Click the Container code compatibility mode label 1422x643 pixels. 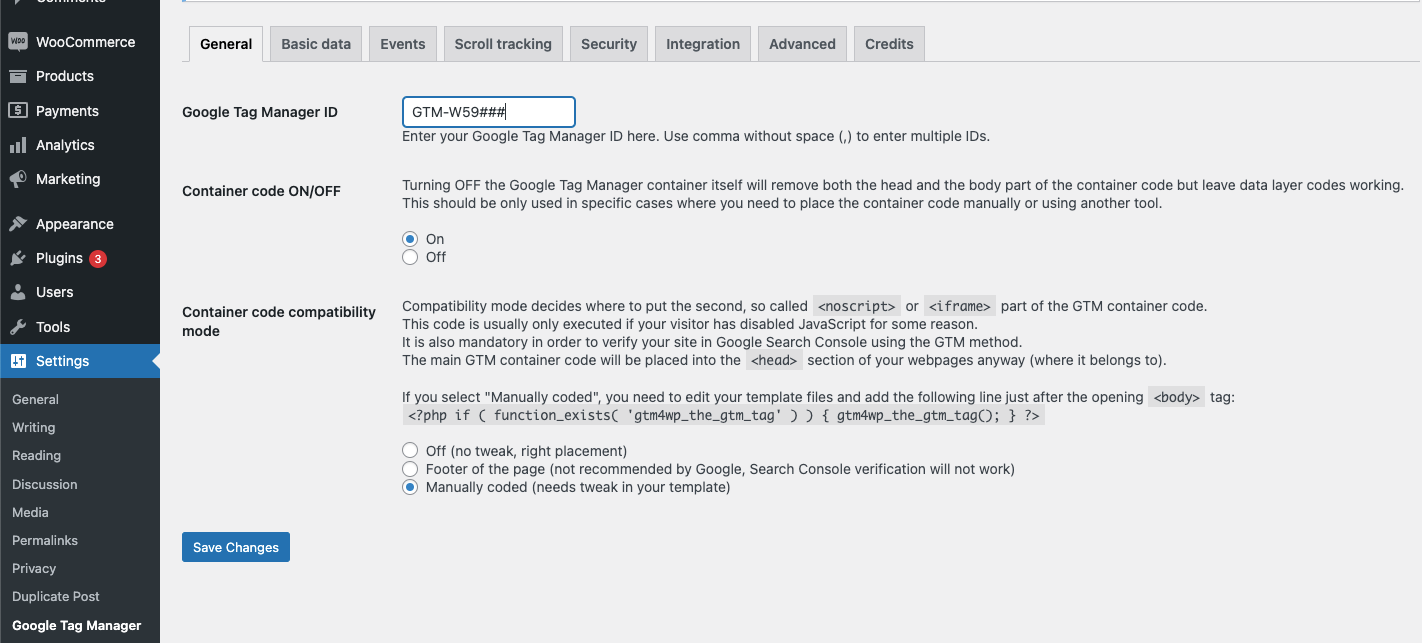click(279, 321)
